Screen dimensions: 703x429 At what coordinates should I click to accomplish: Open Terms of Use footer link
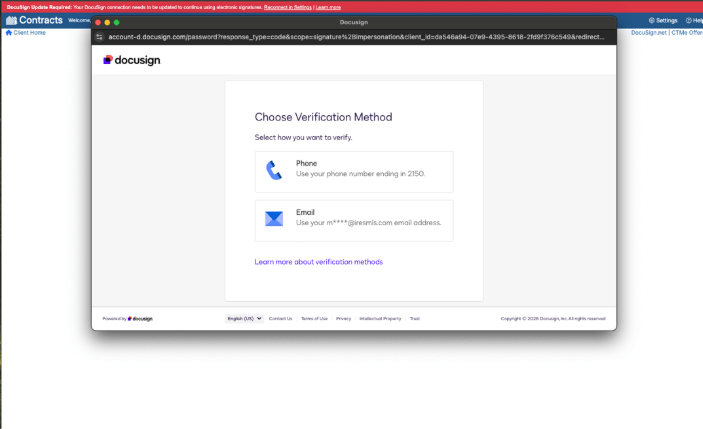(314, 318)
